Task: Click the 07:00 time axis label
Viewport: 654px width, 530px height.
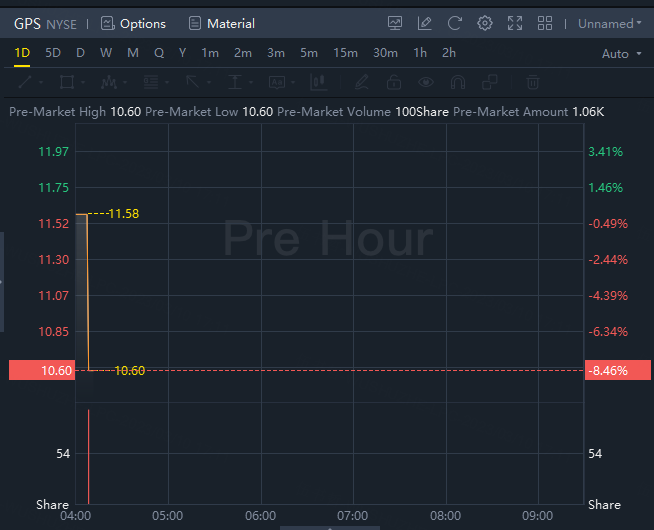Action: click(352, 516)
